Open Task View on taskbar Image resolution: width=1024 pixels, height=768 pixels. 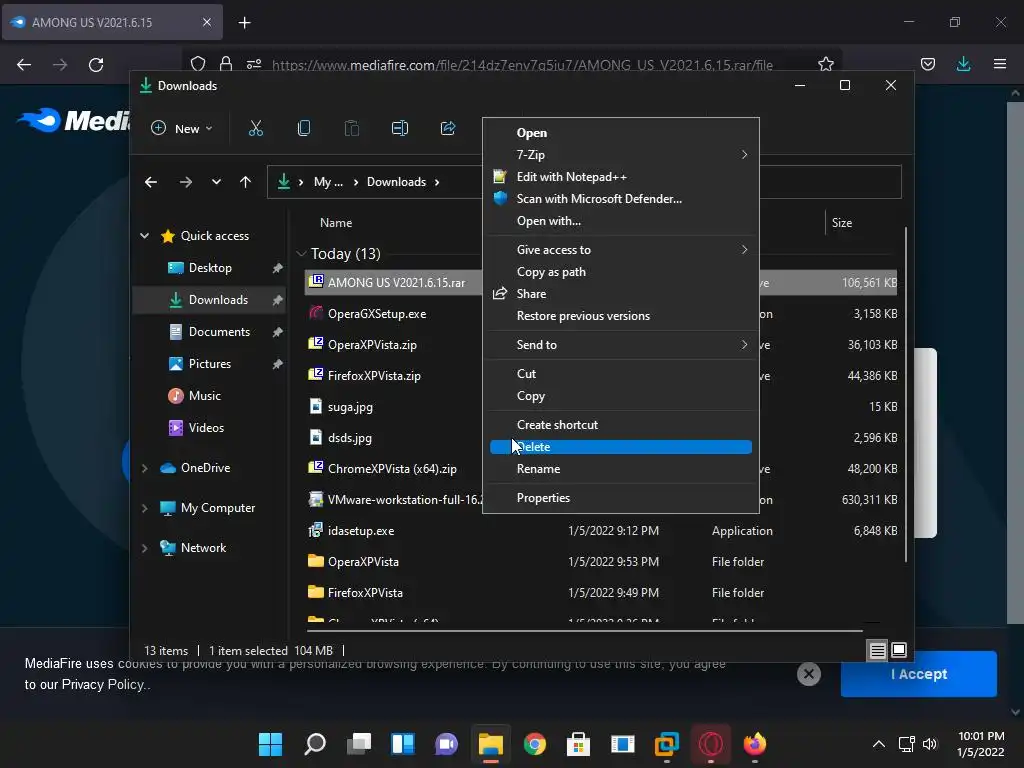359,744
